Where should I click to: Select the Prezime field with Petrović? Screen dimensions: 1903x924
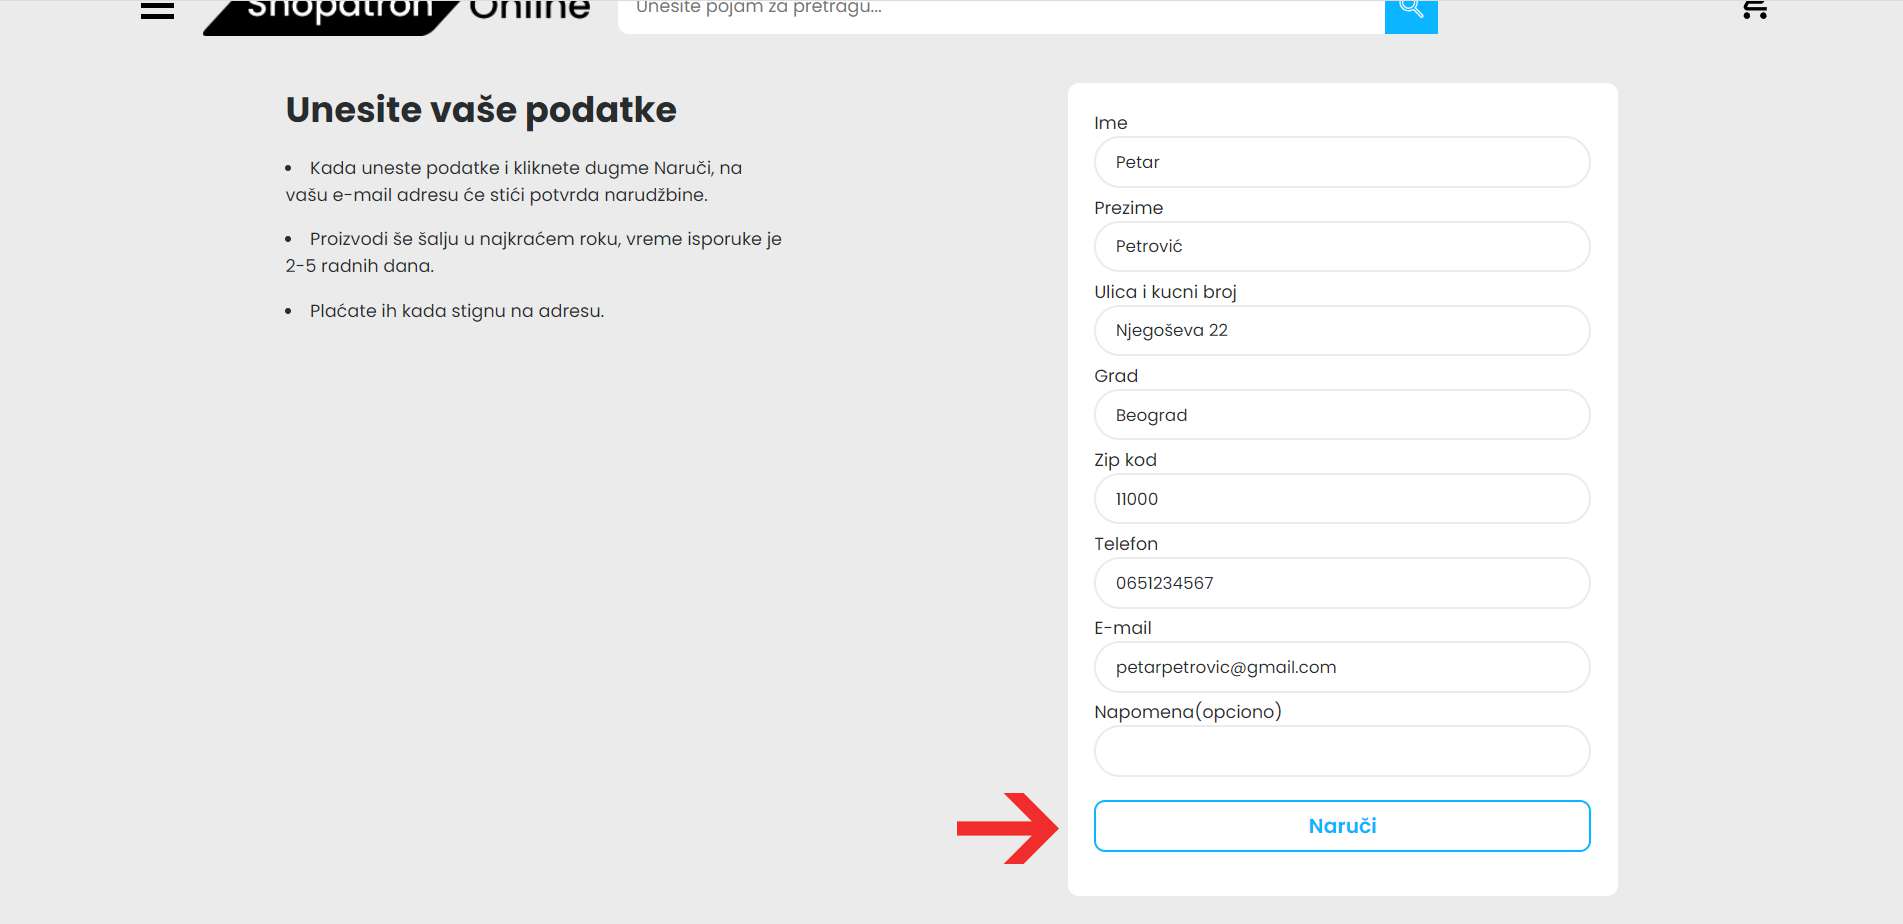pyautogui.click(x=1341, y=246)
